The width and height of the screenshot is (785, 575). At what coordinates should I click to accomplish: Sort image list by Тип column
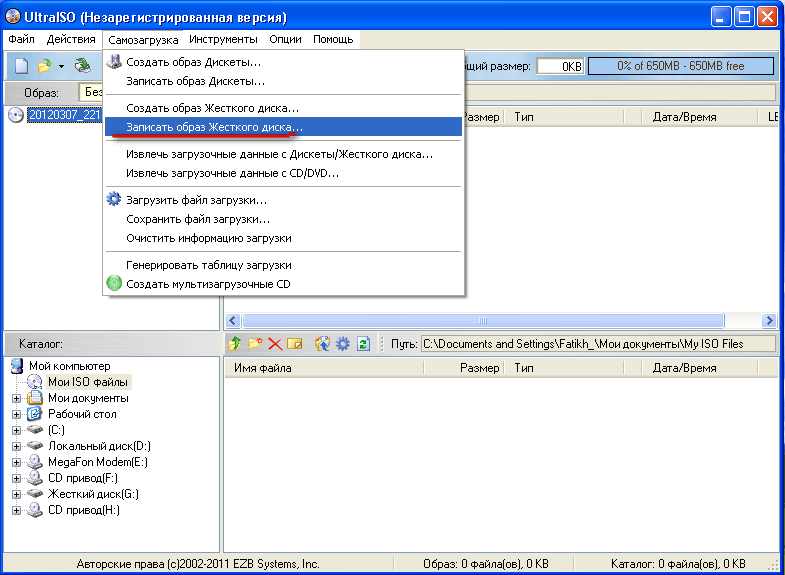(564, 117)
